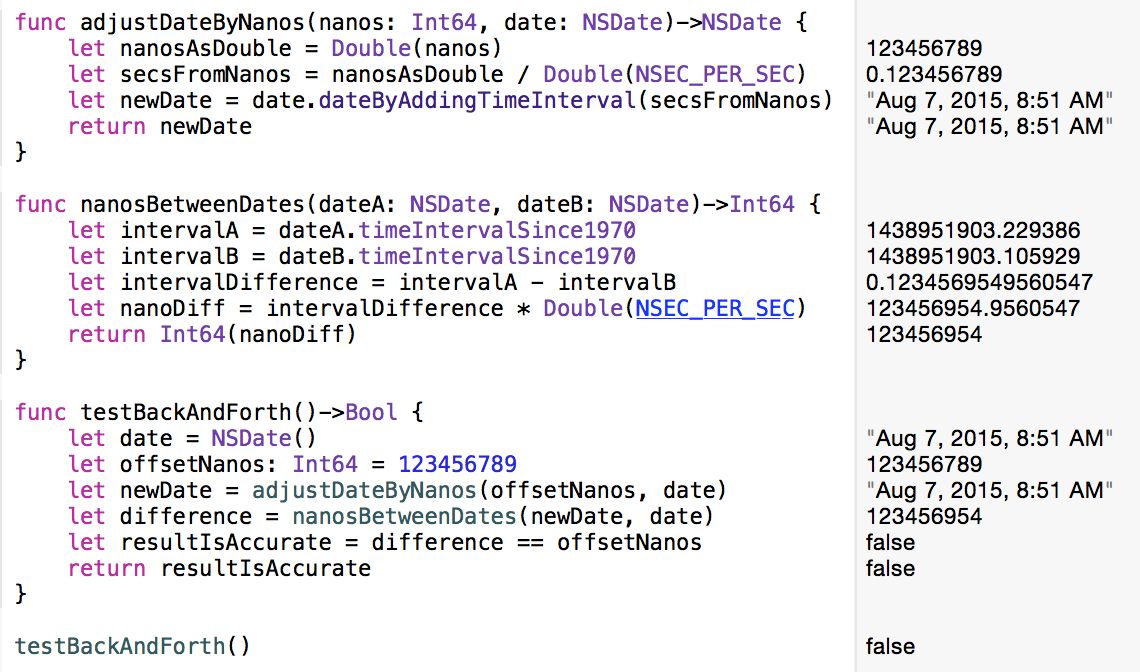Select result 123456789 beside Double(nanos) line
The width and height of the screenshot is (1140, 672).
(924, 49)
